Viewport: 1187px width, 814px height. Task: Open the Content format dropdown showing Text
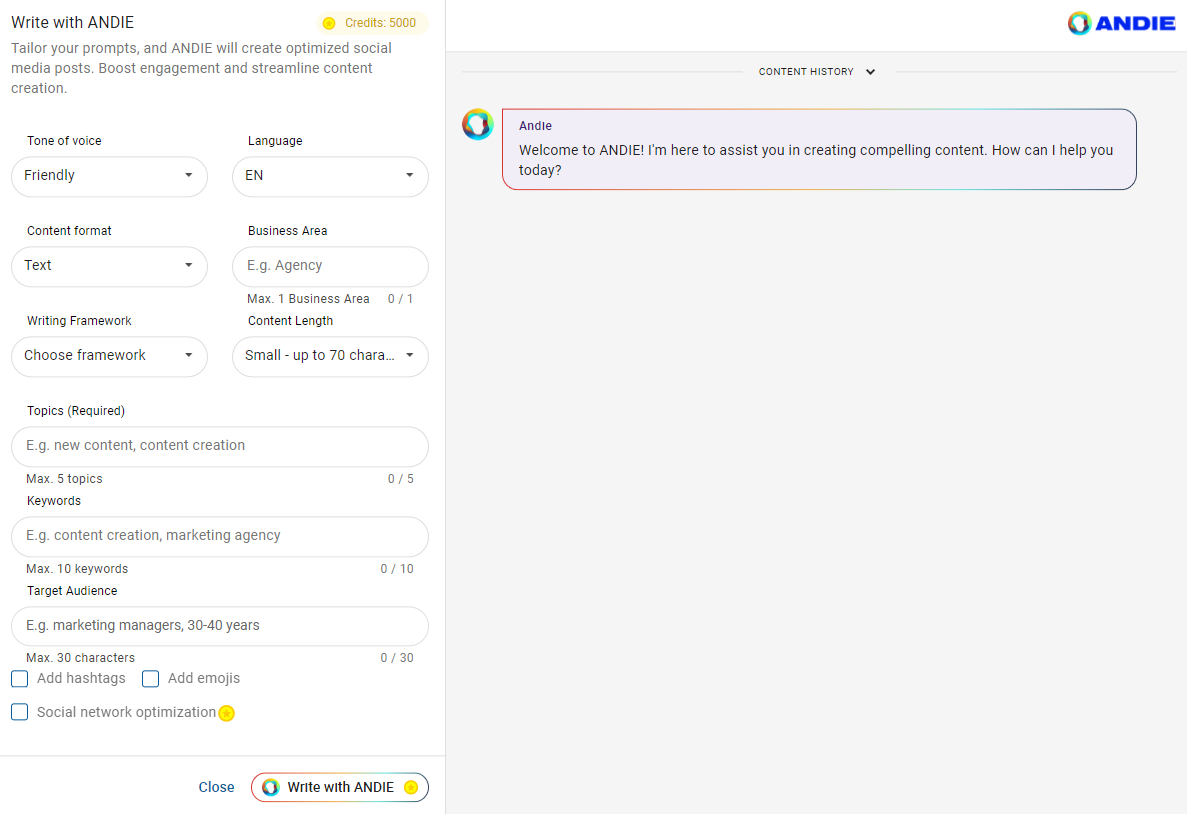click(109, 267)
